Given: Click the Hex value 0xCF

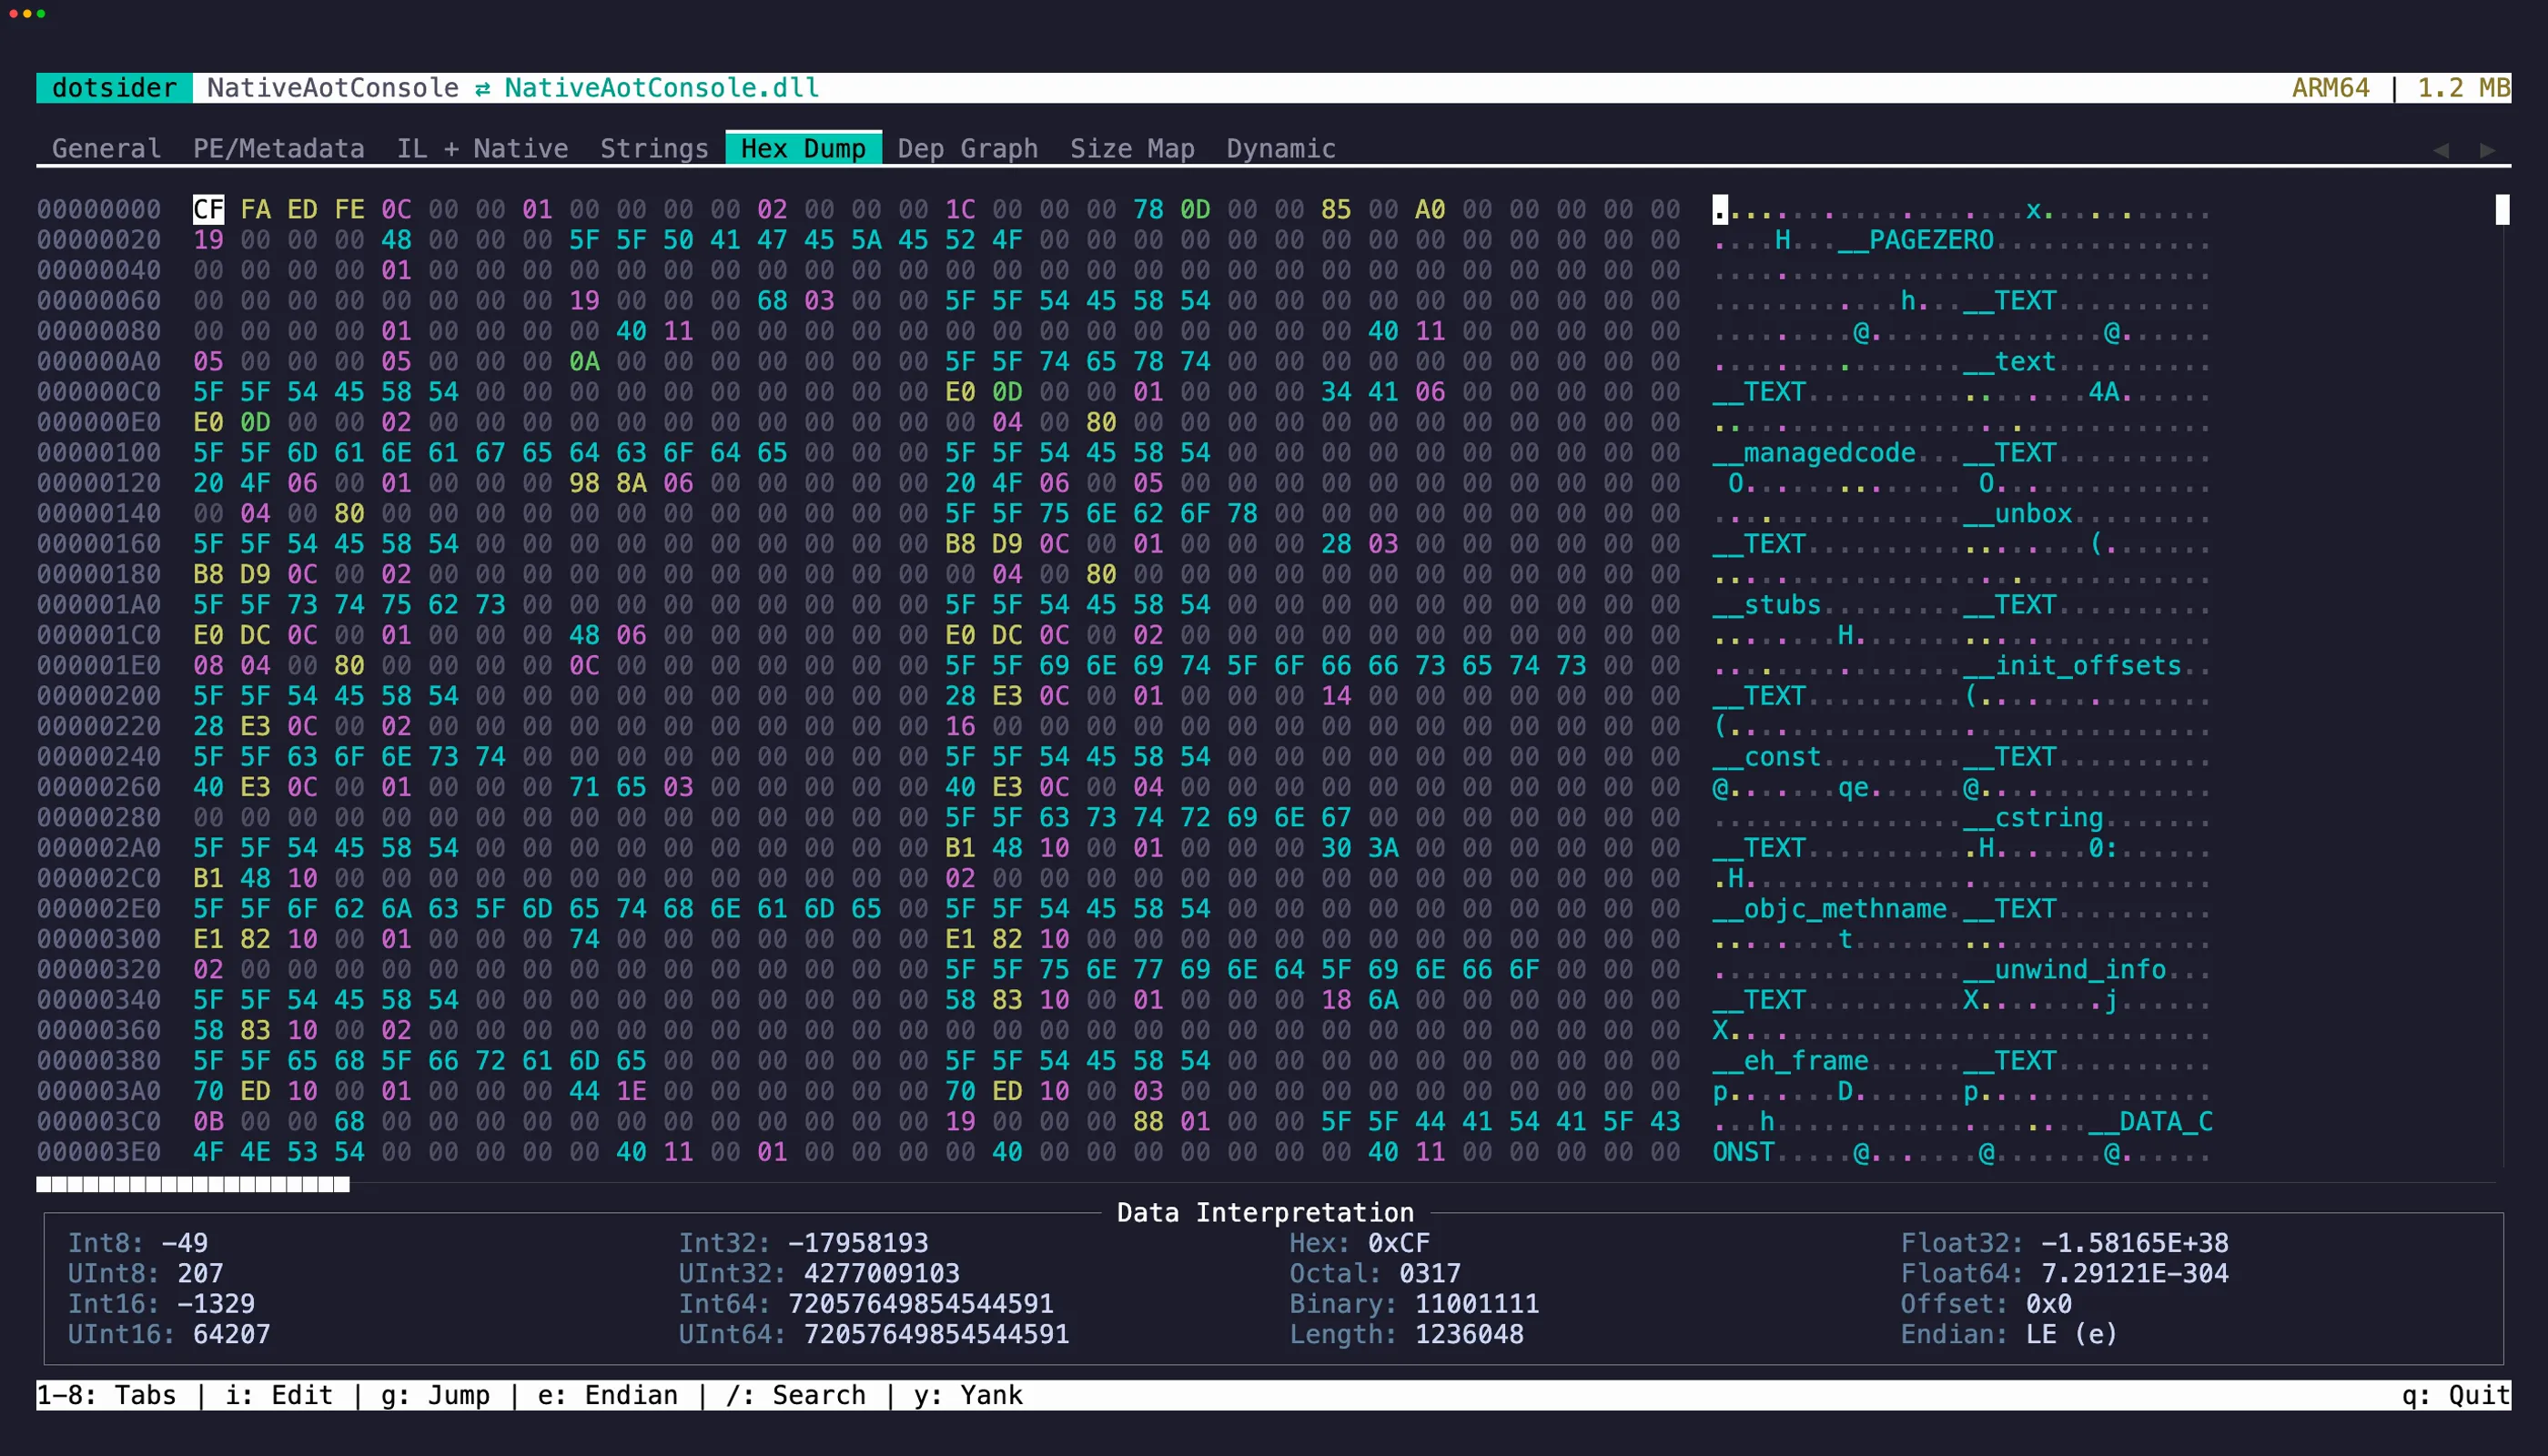Looking at the screenshot, I should click(x=1399, y=1243).
